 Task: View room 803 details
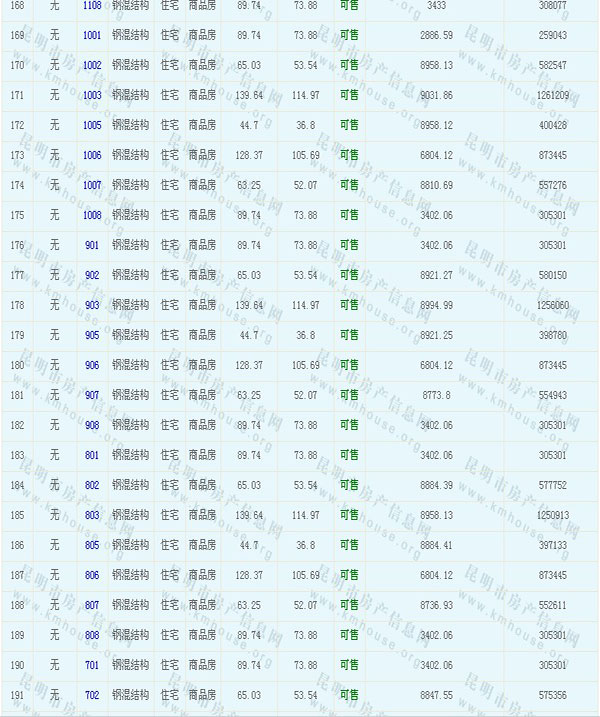tap(92, 516)
